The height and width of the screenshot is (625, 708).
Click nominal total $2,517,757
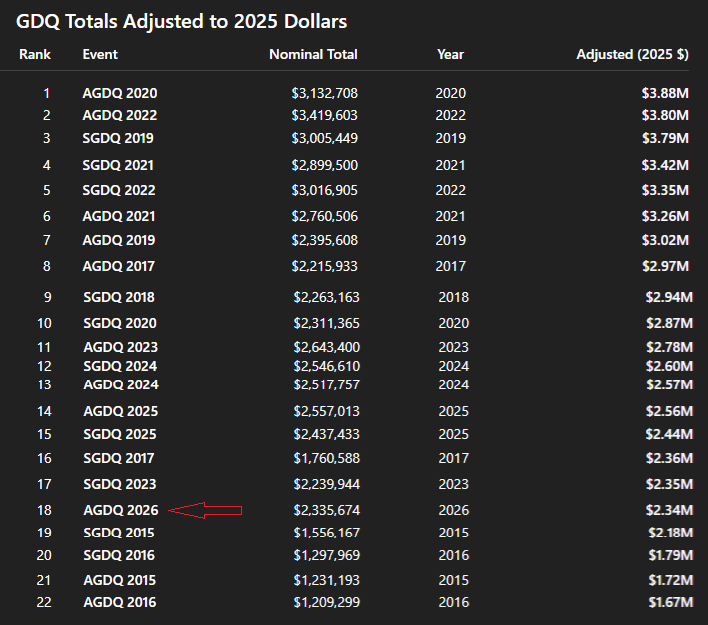click(x=327, y=385)
